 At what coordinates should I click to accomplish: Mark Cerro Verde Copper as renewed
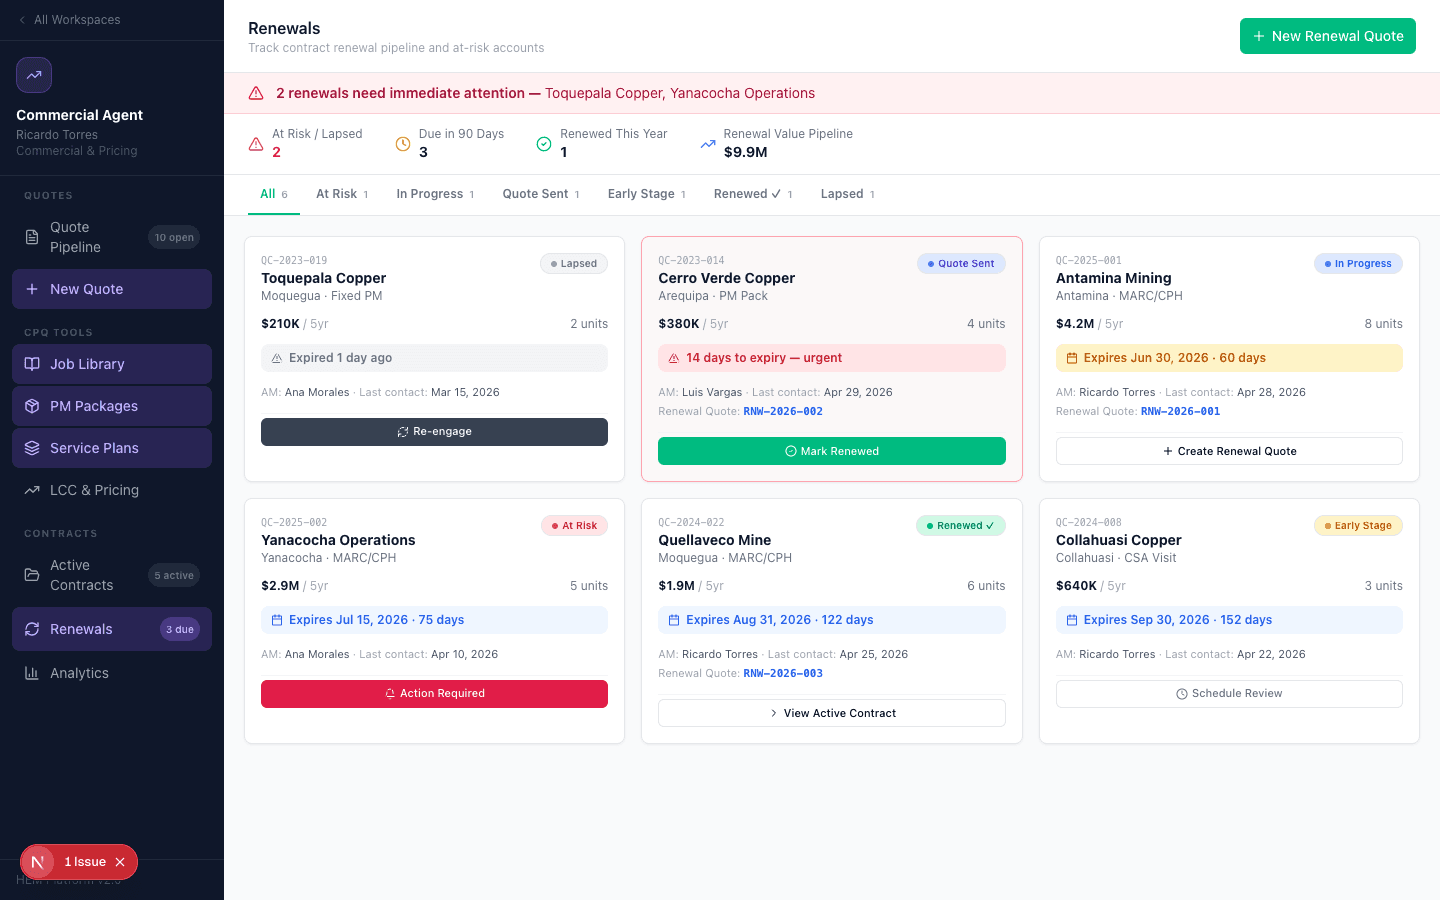click(x=832, y=451)
